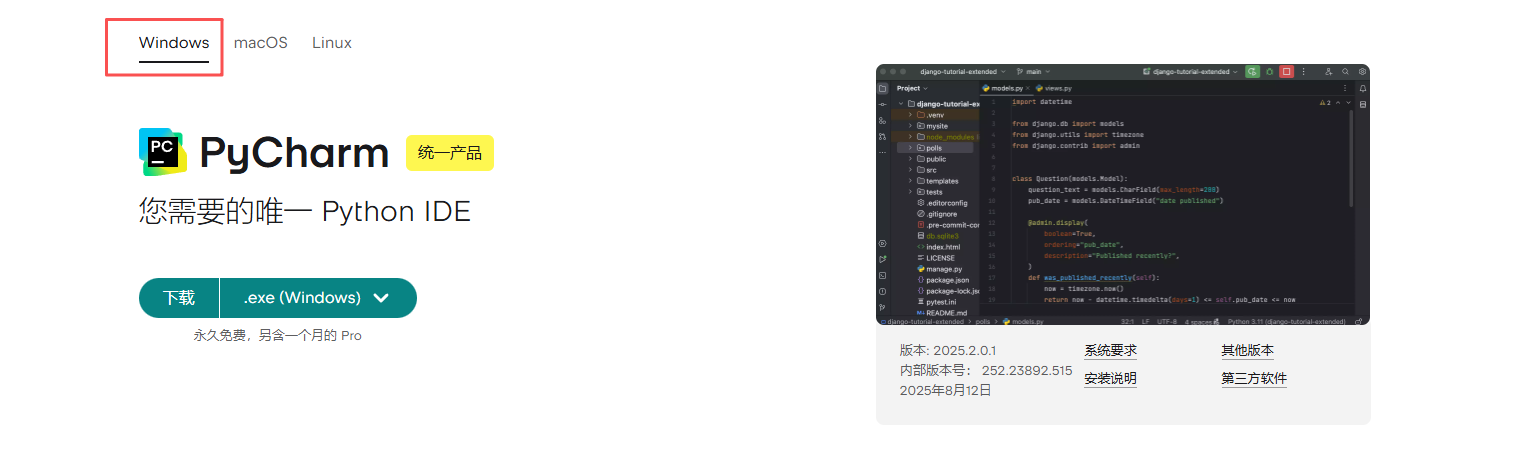Click the green 下载 button
This screenshot has width=1518, height=456.
click(x=179, y=298)
